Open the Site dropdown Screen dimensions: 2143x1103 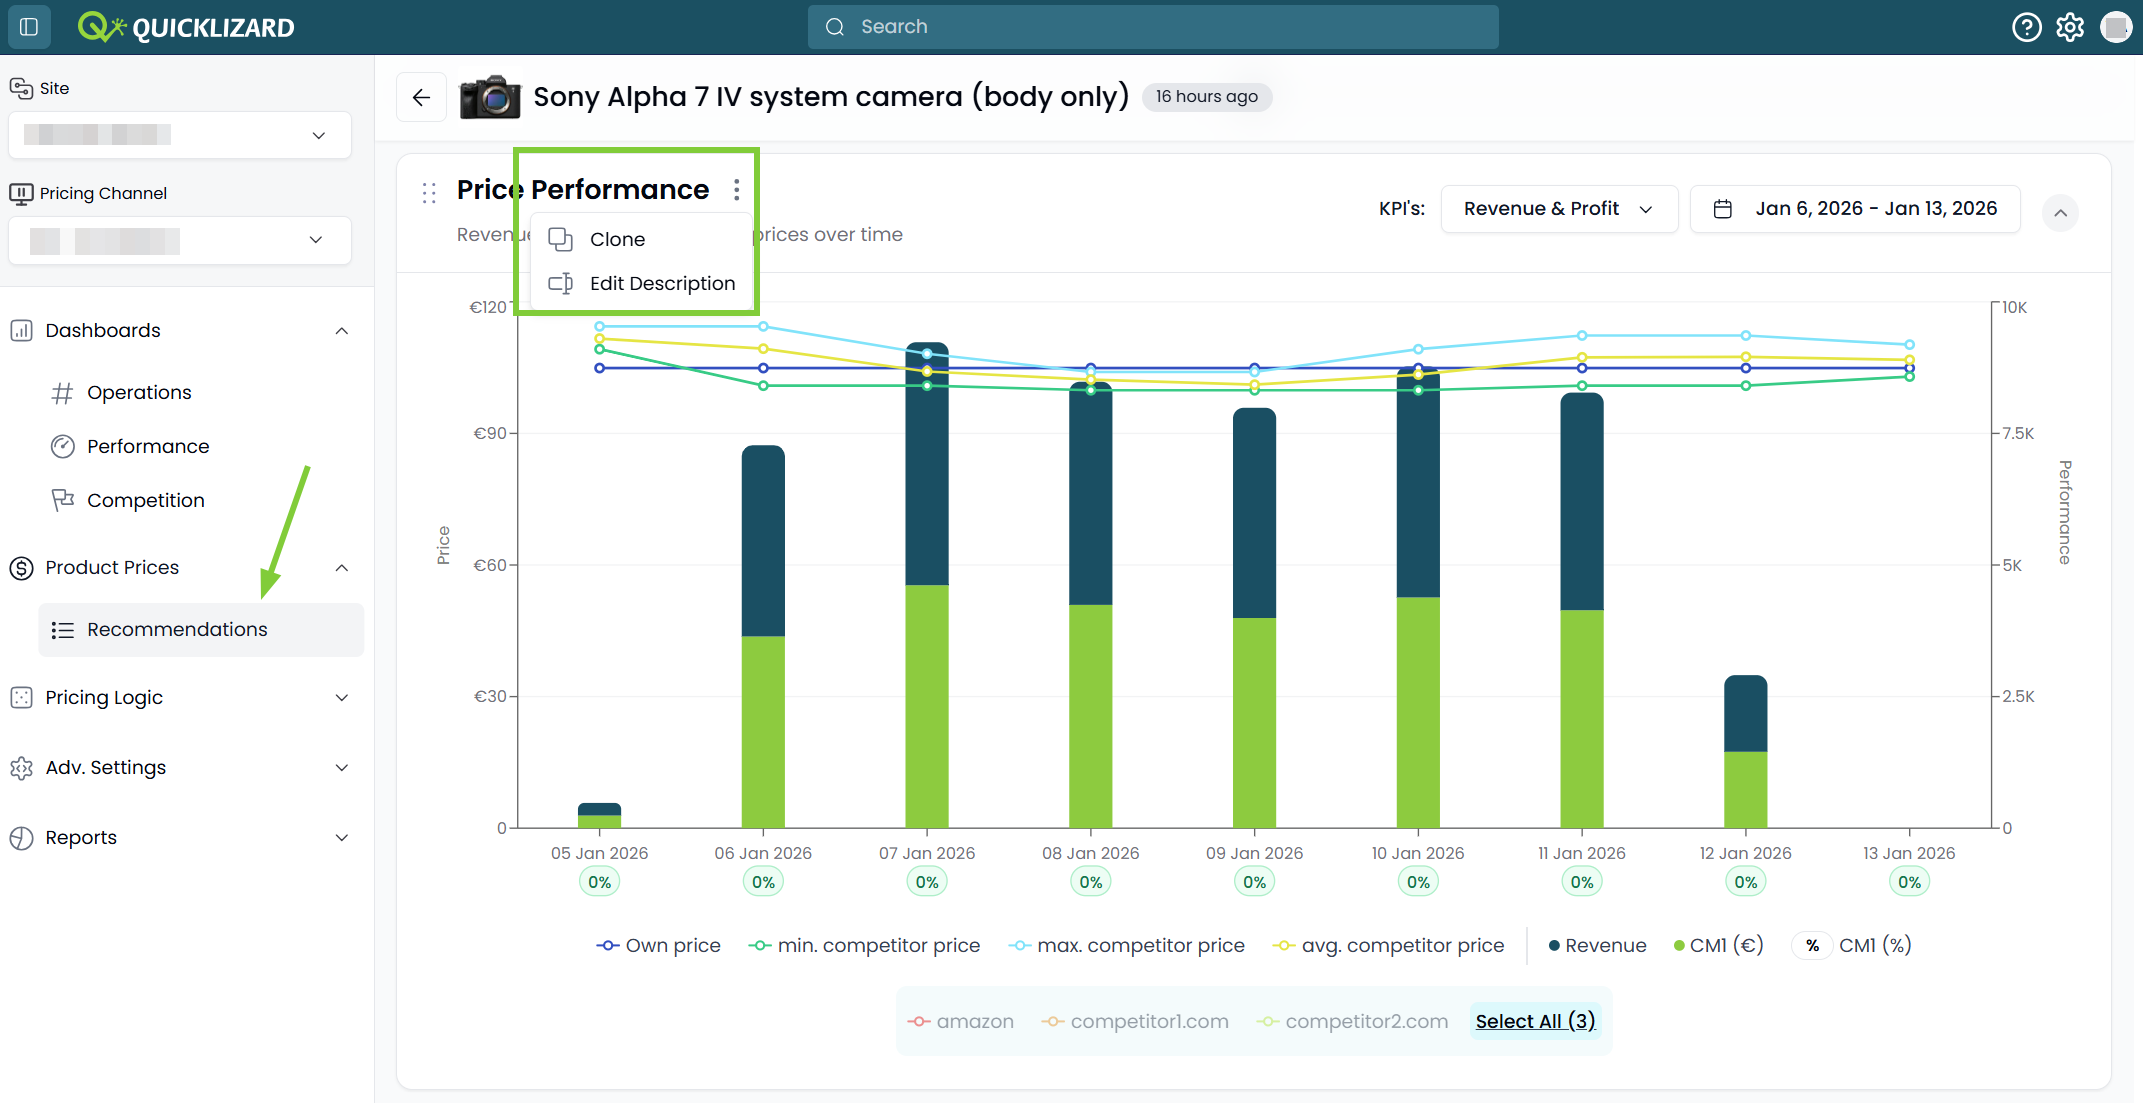tap(180, 135)
